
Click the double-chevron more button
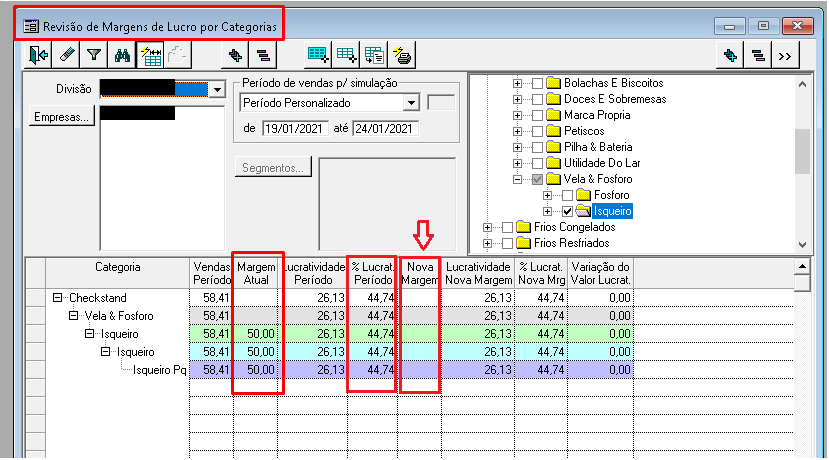click(x=785, y=55)
